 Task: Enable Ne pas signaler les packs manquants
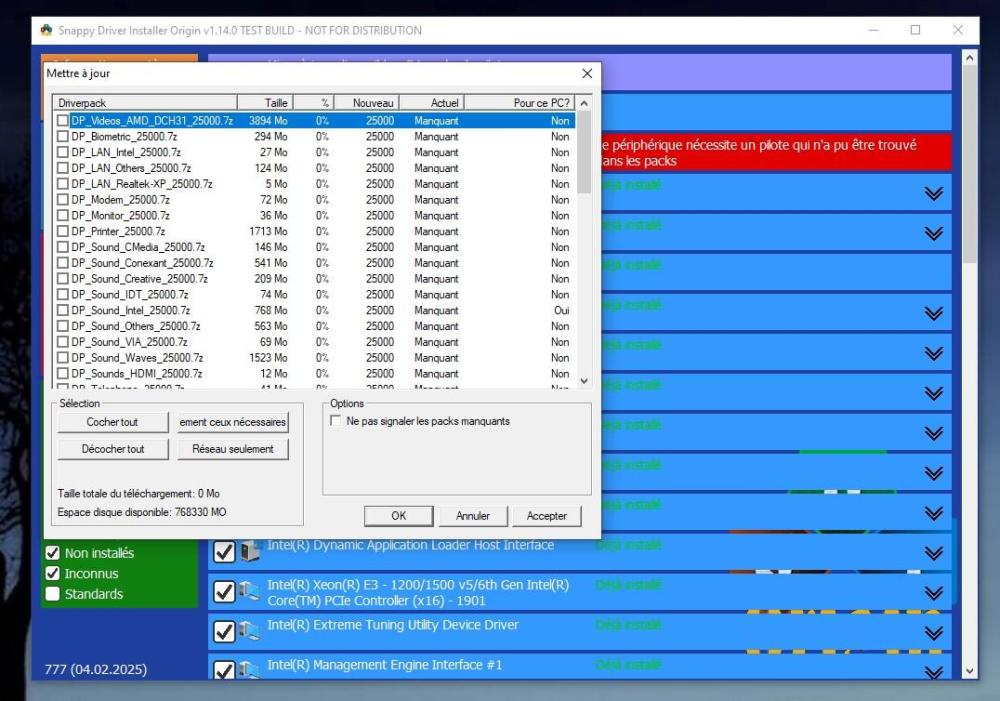[336, 421]
